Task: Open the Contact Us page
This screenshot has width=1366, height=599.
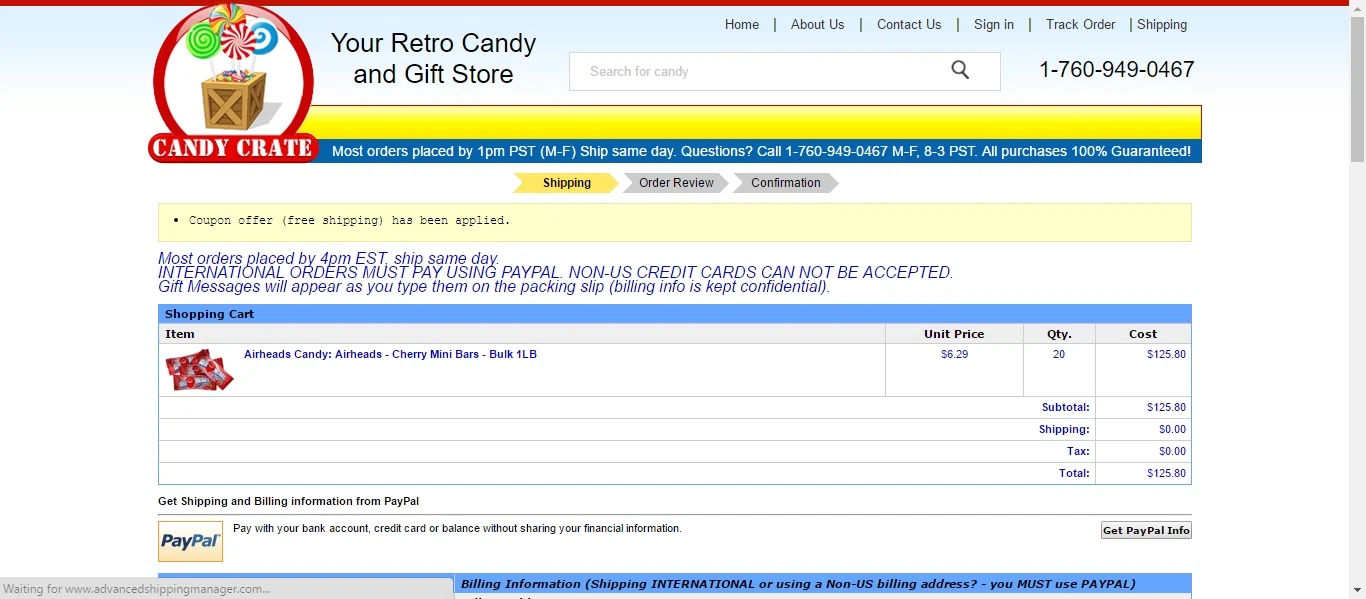Action: pyautogui.click(x=909, y=25)
